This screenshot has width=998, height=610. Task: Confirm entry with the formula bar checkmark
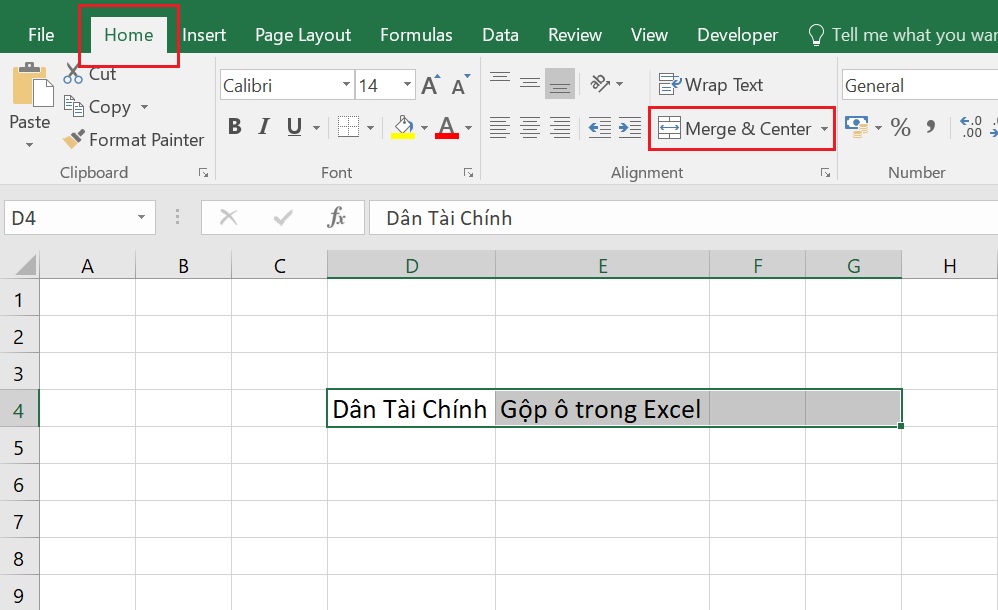click(283, 218)
